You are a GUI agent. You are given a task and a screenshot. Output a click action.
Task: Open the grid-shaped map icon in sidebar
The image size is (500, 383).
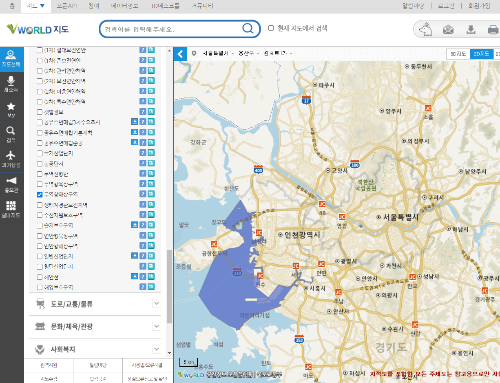click(x=11, y=209)
